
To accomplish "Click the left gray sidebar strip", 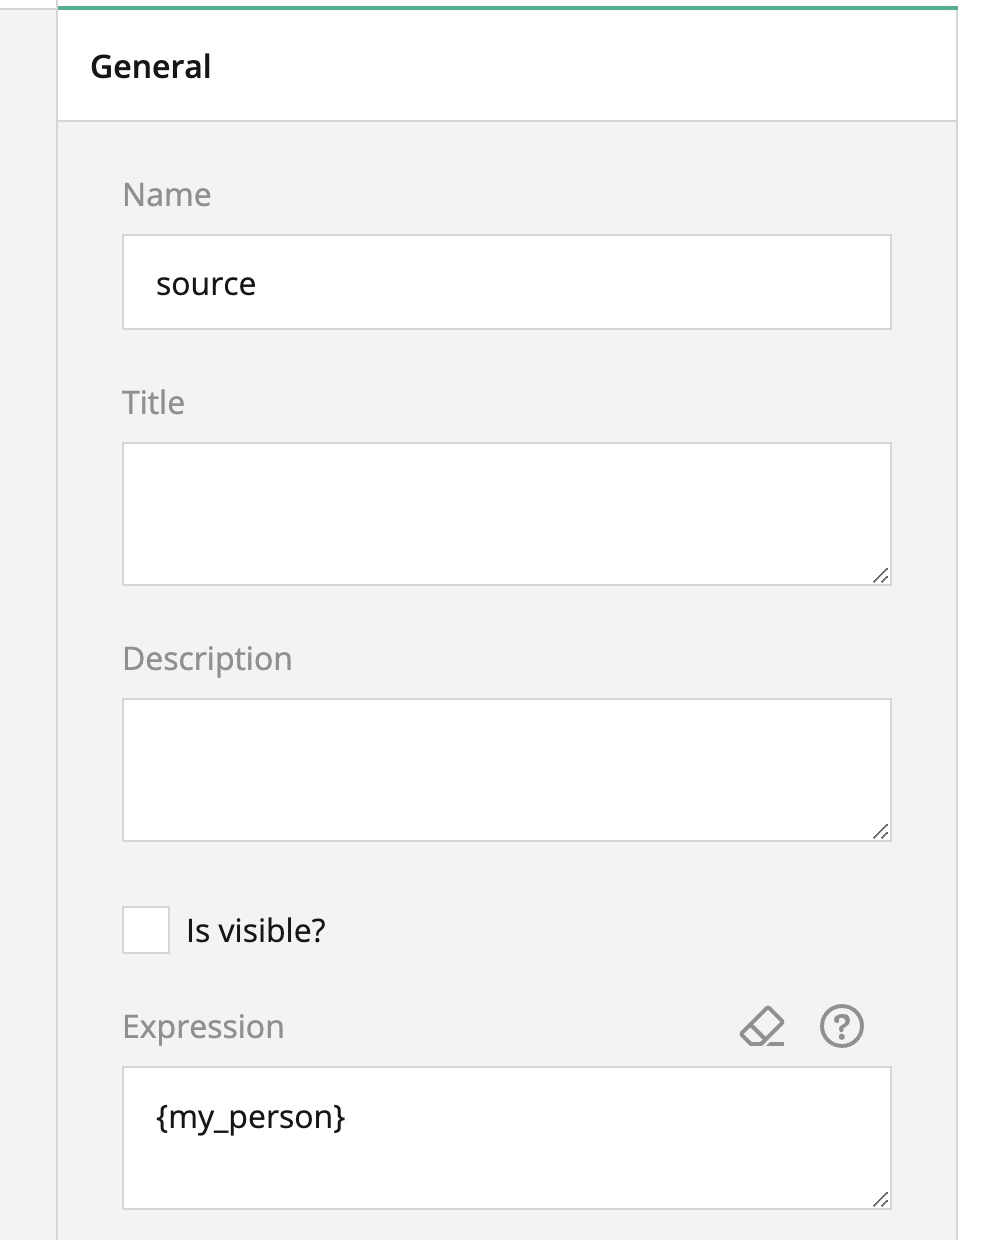I will click(x=28, y=620).
